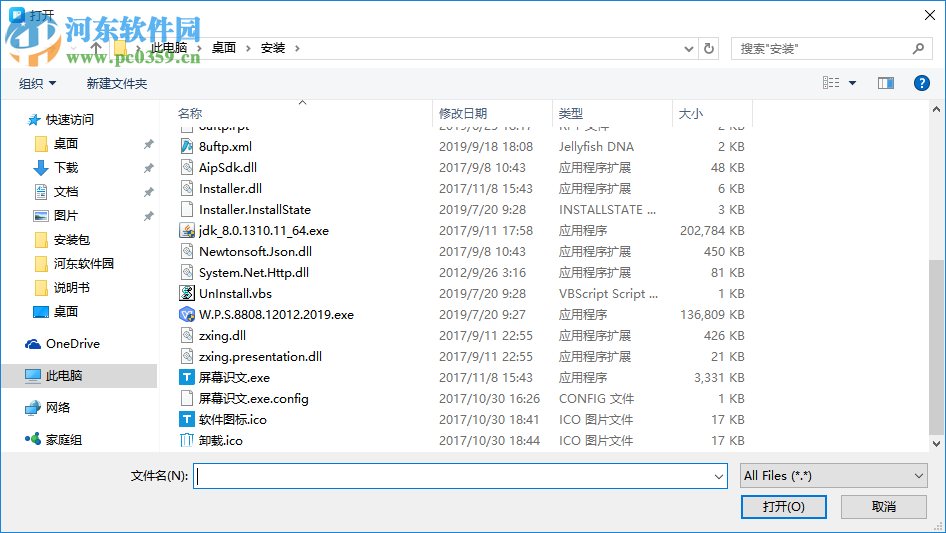The width and height of the screenshot is (946, 533).
Task: Select the file Newtonsoft.Json.dll
Action: pyautogui.click(x=255, y=252)
